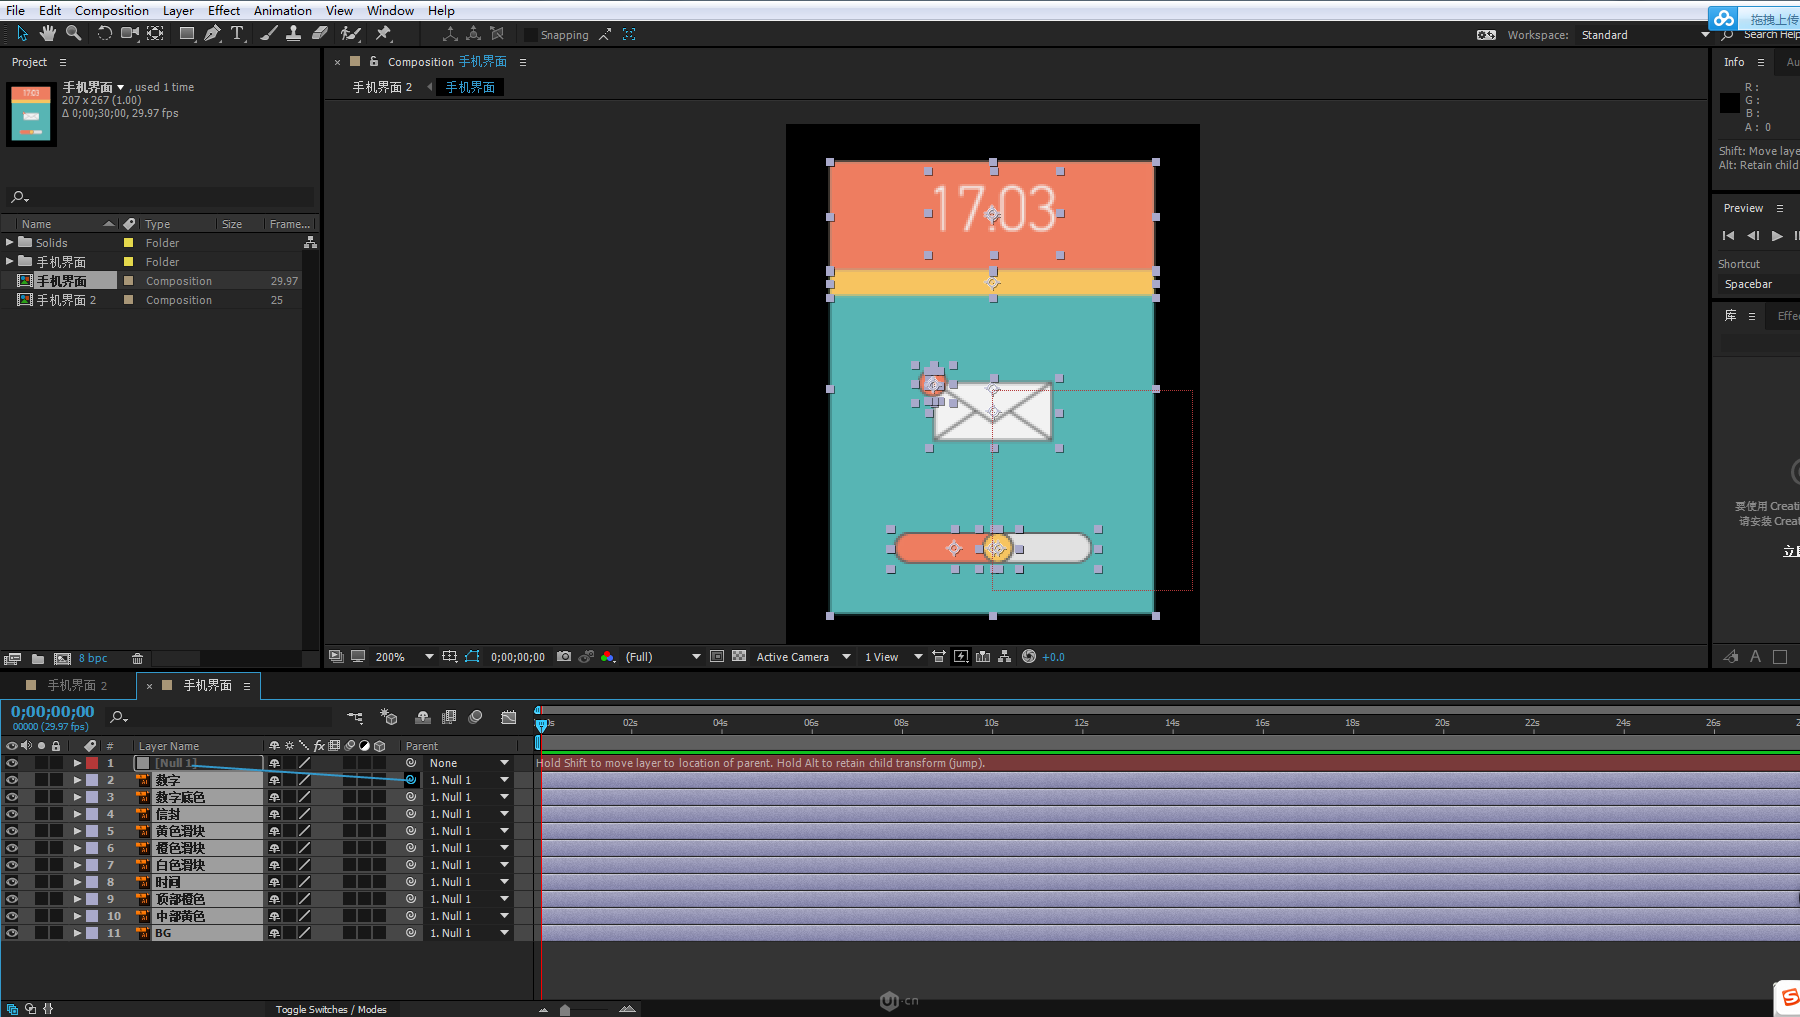Toggle visibility of the 信封 layer
The height and width of the screenshot is (1017, 1800).
tap(12, 814)
